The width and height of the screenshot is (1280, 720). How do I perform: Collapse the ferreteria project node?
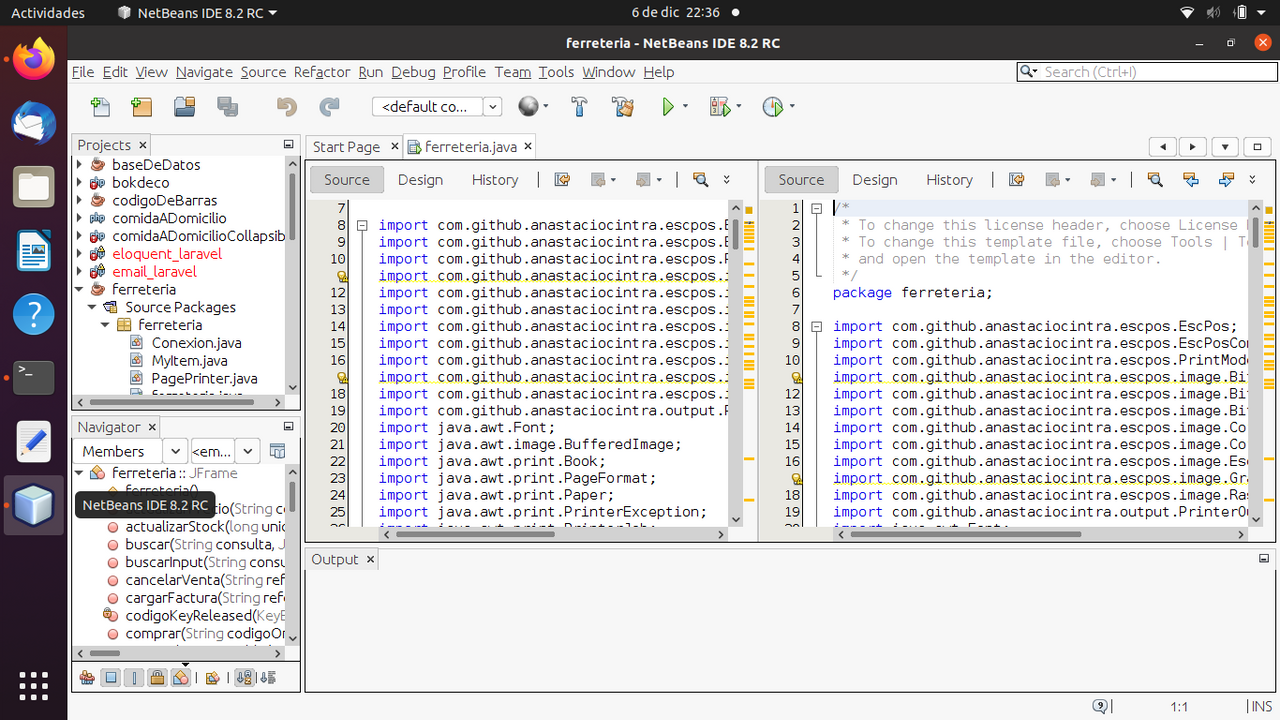(80, 290)
